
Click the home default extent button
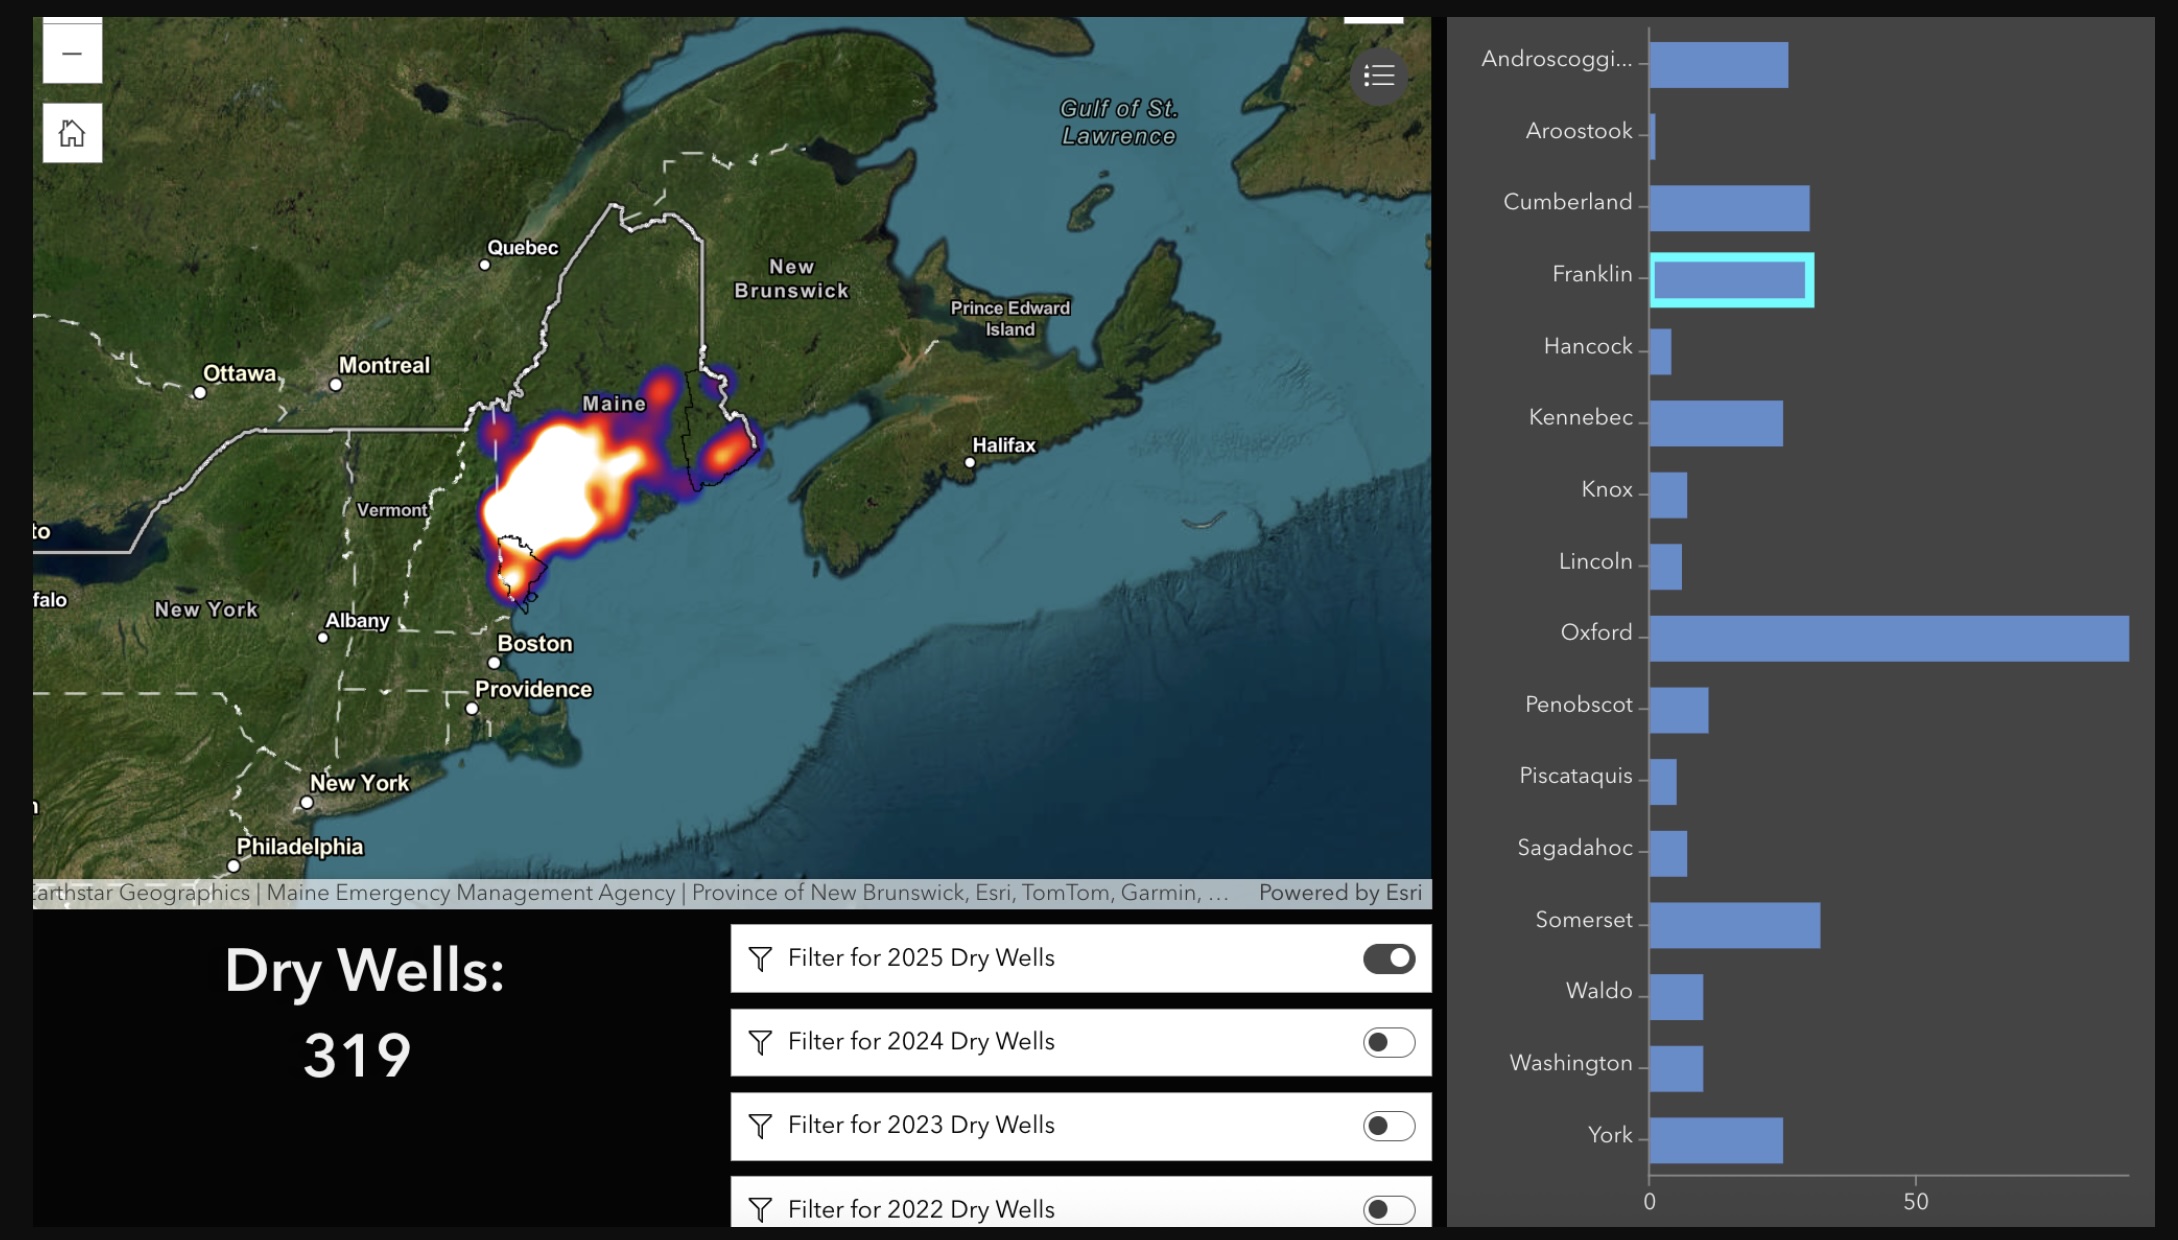pyautogui.click(x=72, y=133)
